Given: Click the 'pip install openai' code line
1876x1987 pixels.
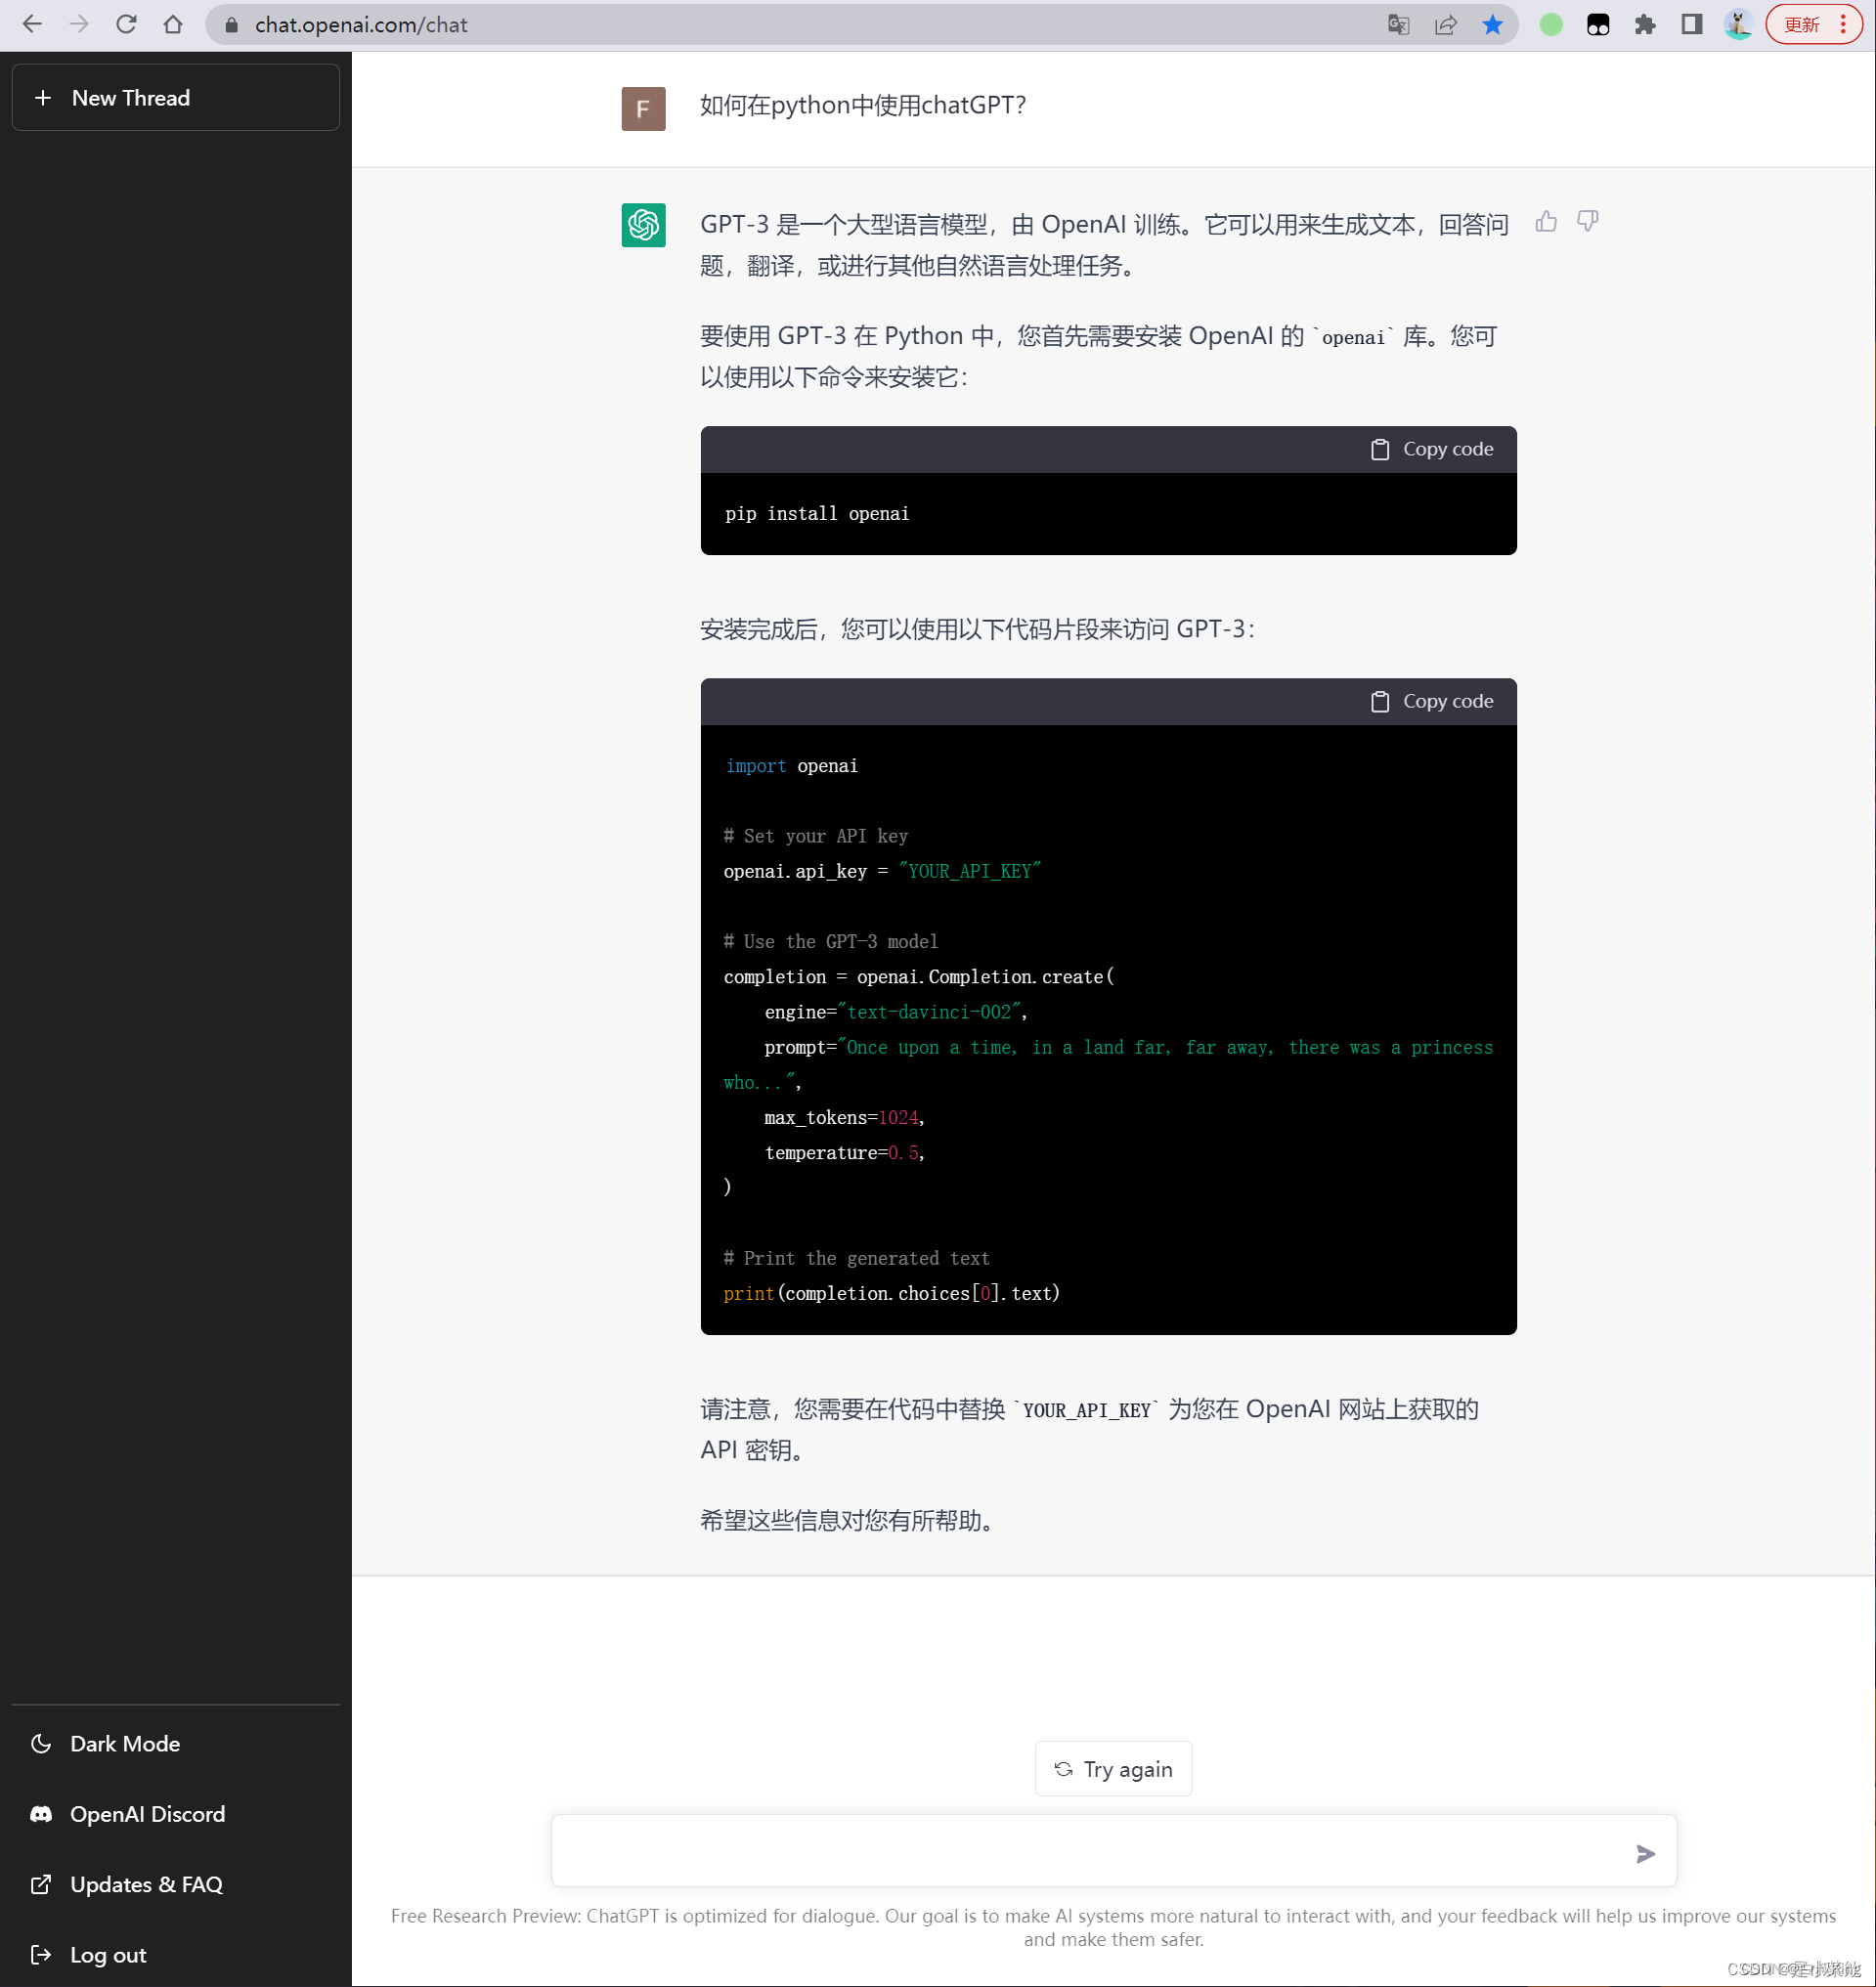Looking at the screenshot, I should click(x=817, y=514).
